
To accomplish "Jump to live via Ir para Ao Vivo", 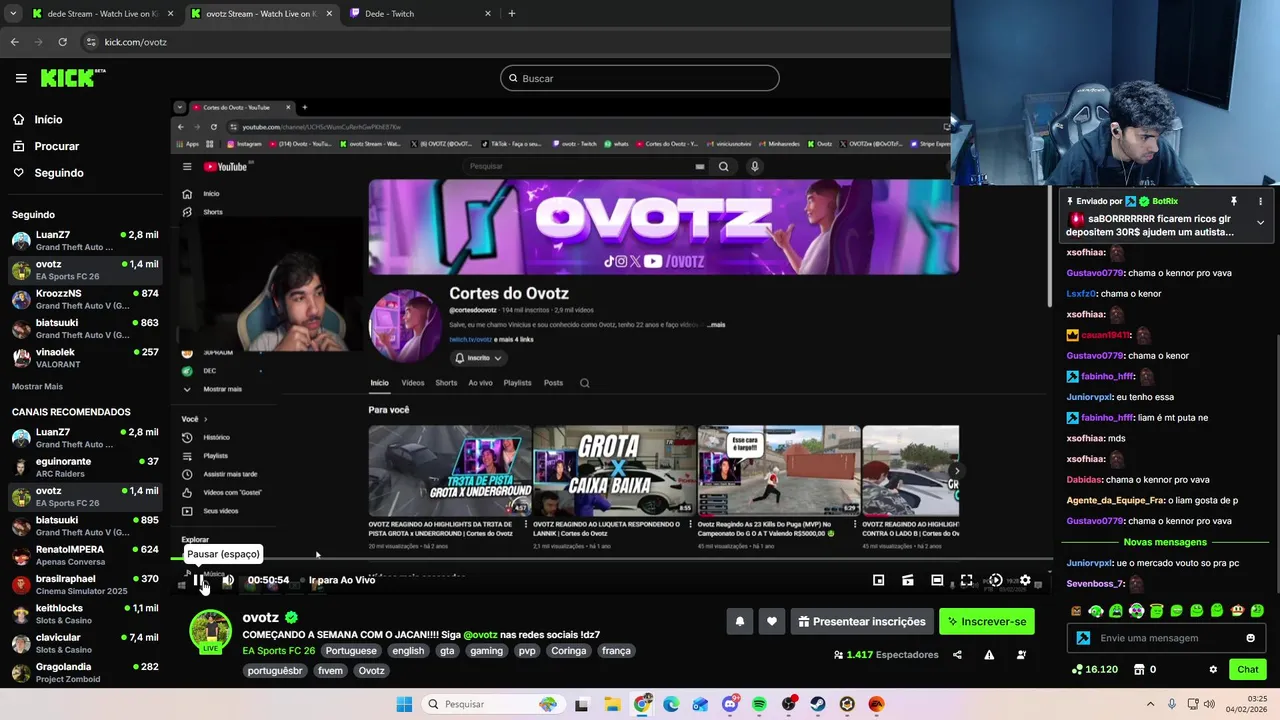I will tap(342, 580).
